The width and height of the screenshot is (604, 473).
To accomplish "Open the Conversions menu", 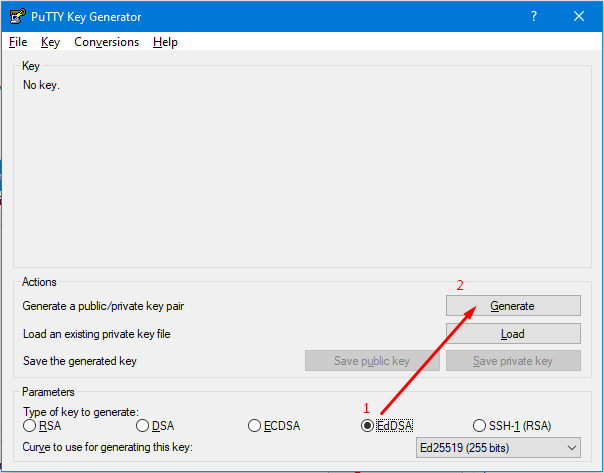I will coord(106,42).
